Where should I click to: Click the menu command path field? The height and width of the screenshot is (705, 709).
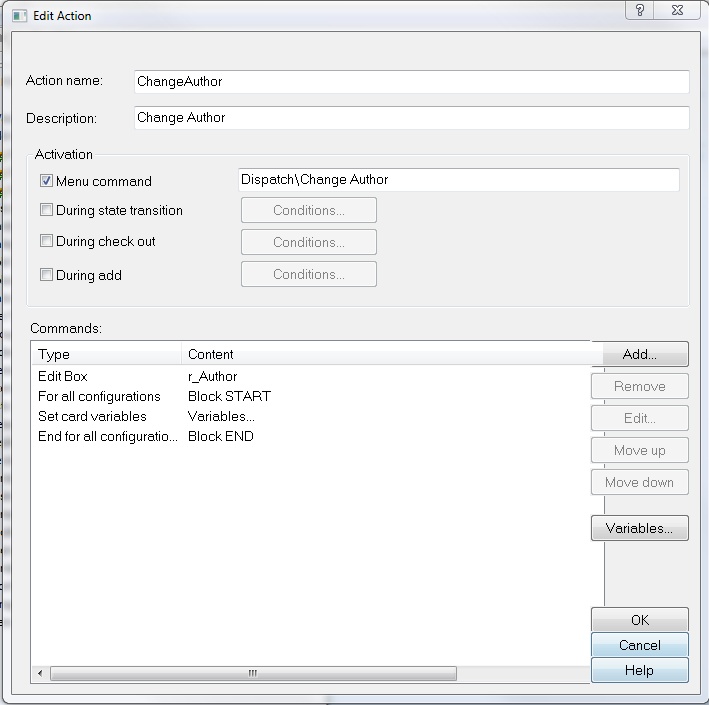click(x=458, y=180)
